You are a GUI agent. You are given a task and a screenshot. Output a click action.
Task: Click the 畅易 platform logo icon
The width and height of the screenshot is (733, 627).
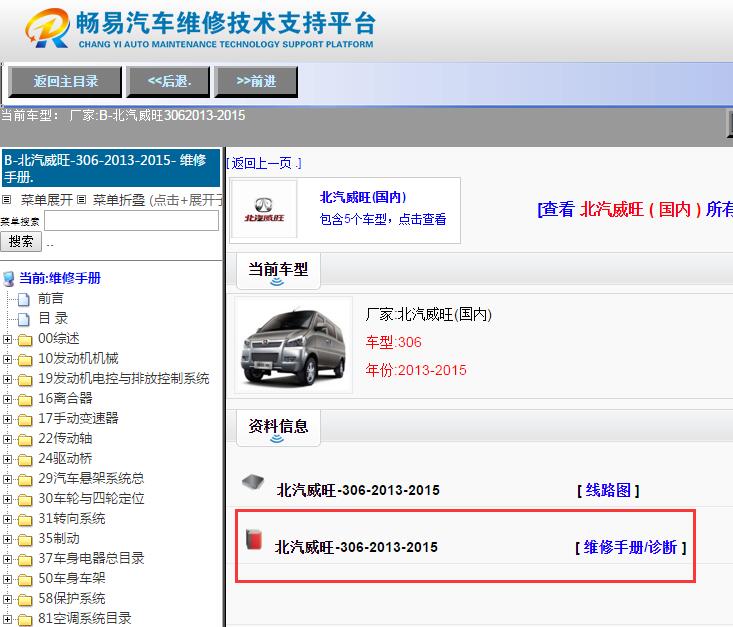[47, 28]
